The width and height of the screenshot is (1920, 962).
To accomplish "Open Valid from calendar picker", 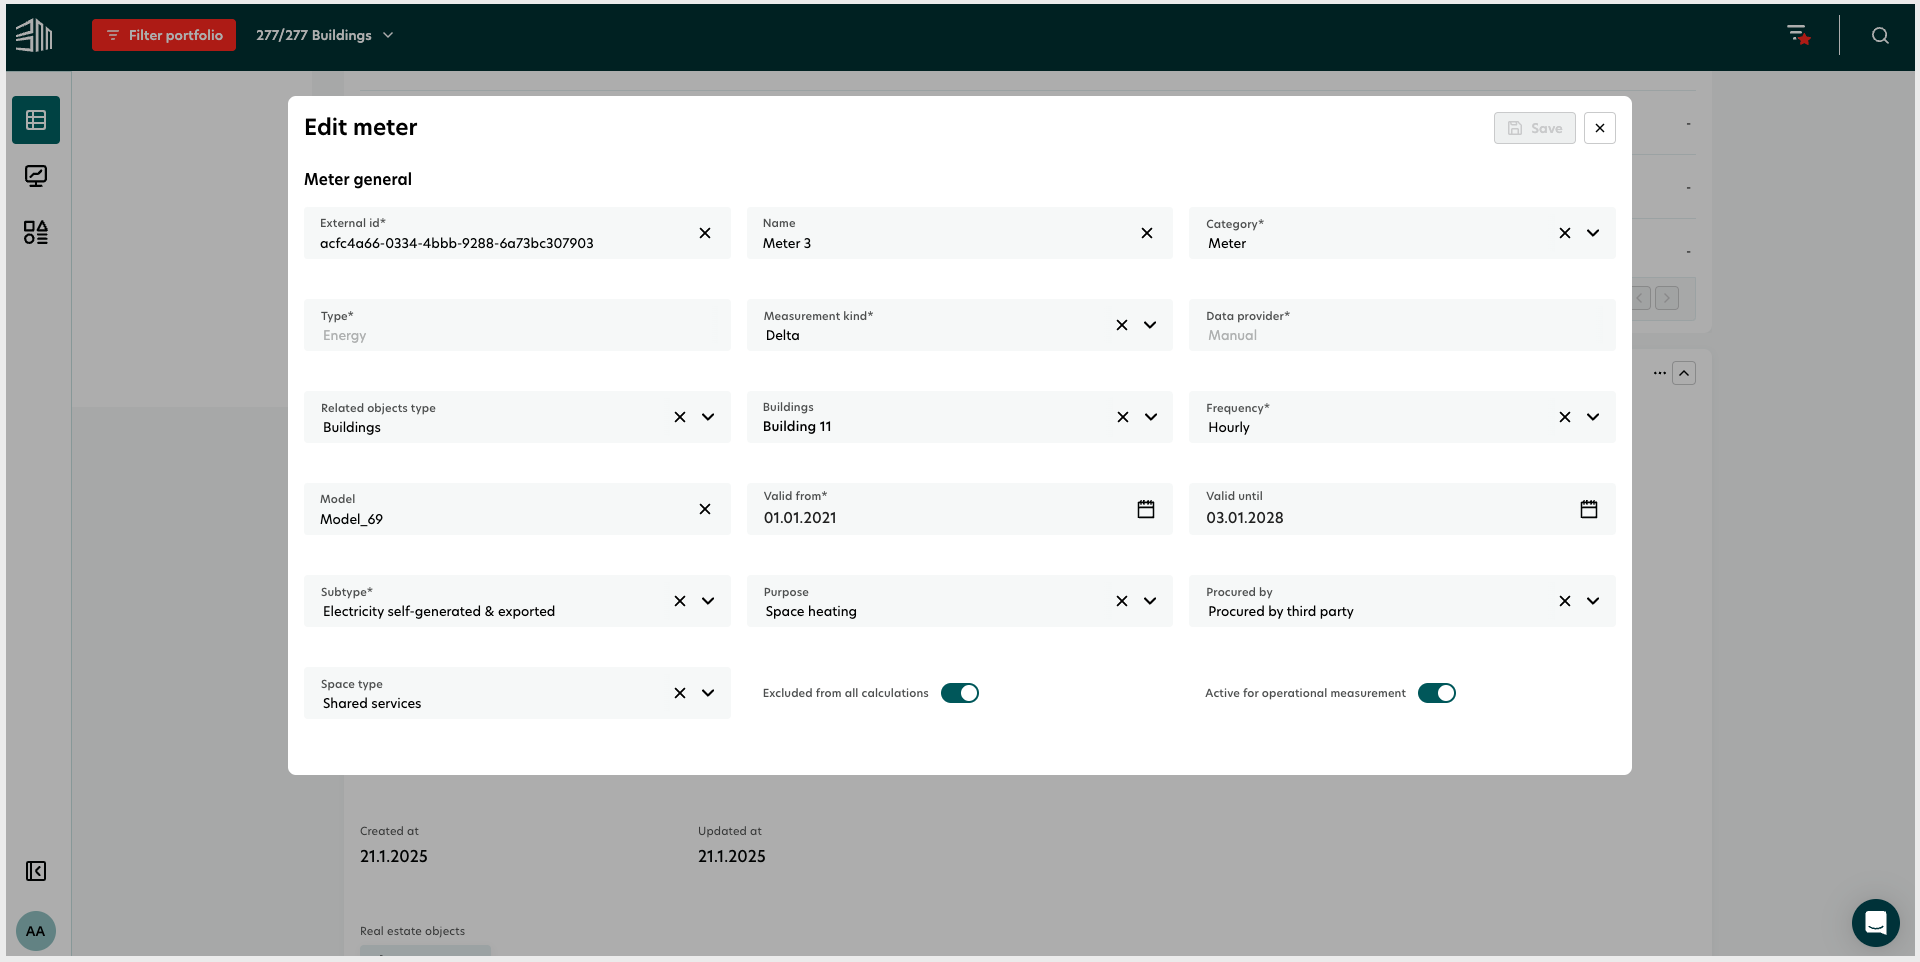I will tap(1146, 509).
